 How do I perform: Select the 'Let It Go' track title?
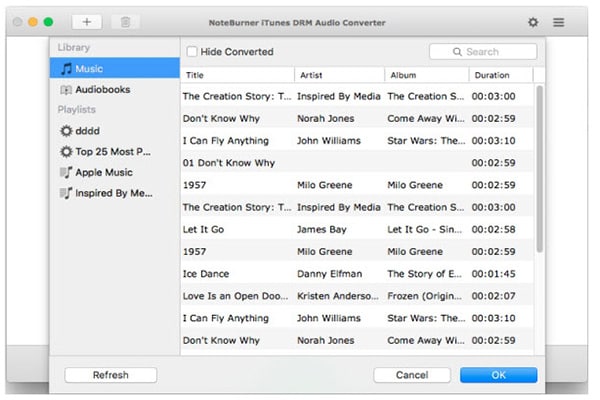[x=203, y=230]
